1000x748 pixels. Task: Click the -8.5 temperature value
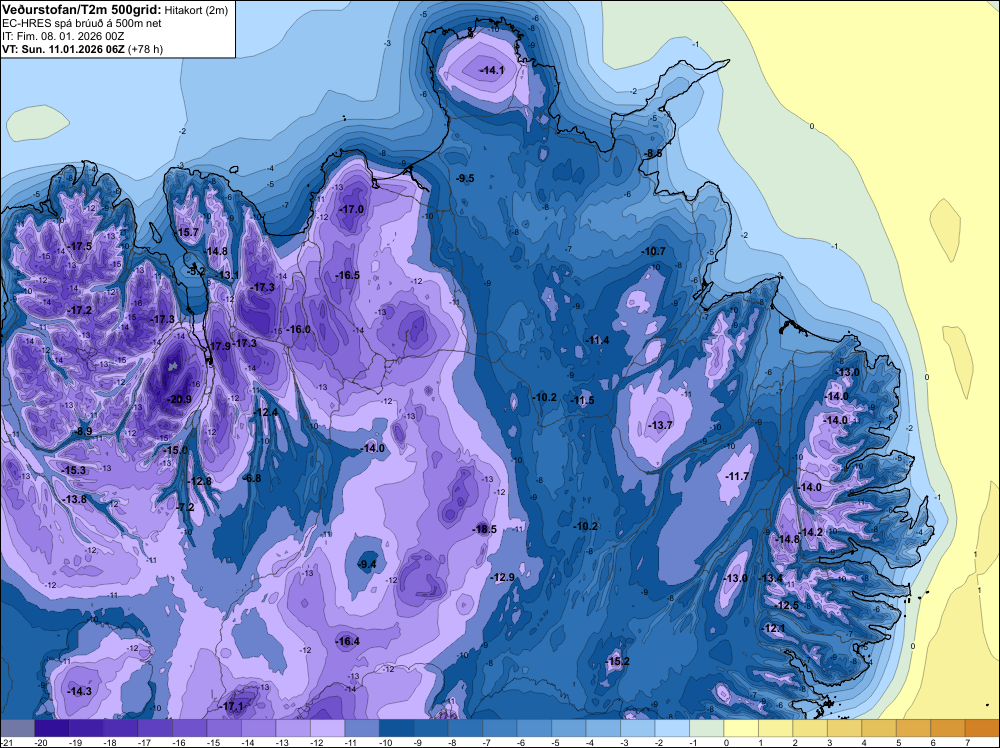[x=652, y=153]
